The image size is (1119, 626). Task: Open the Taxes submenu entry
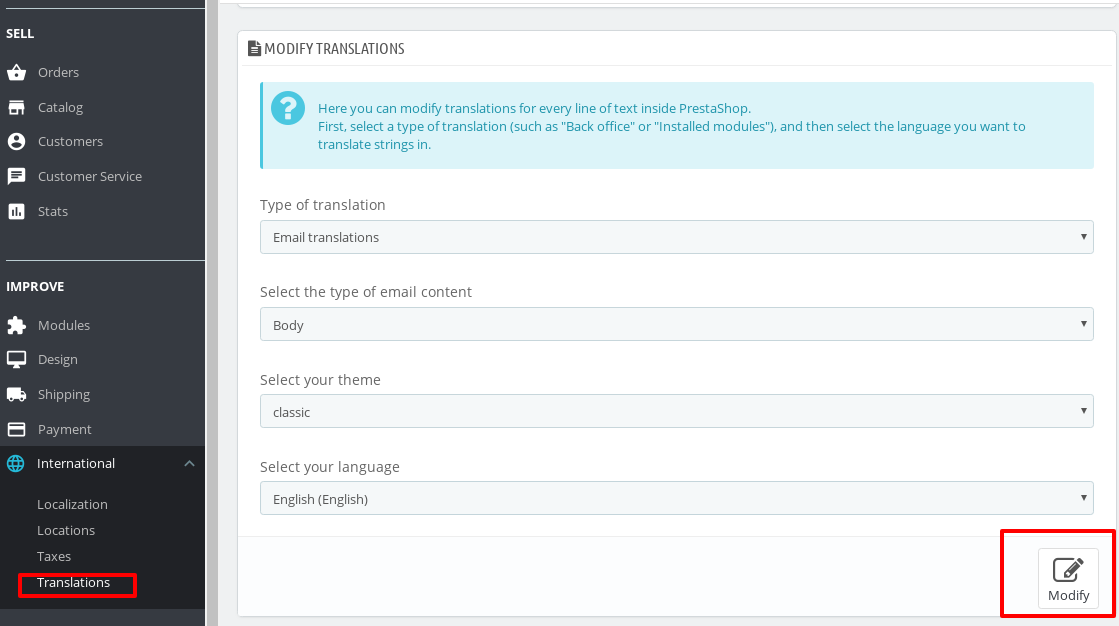point(54,556)
